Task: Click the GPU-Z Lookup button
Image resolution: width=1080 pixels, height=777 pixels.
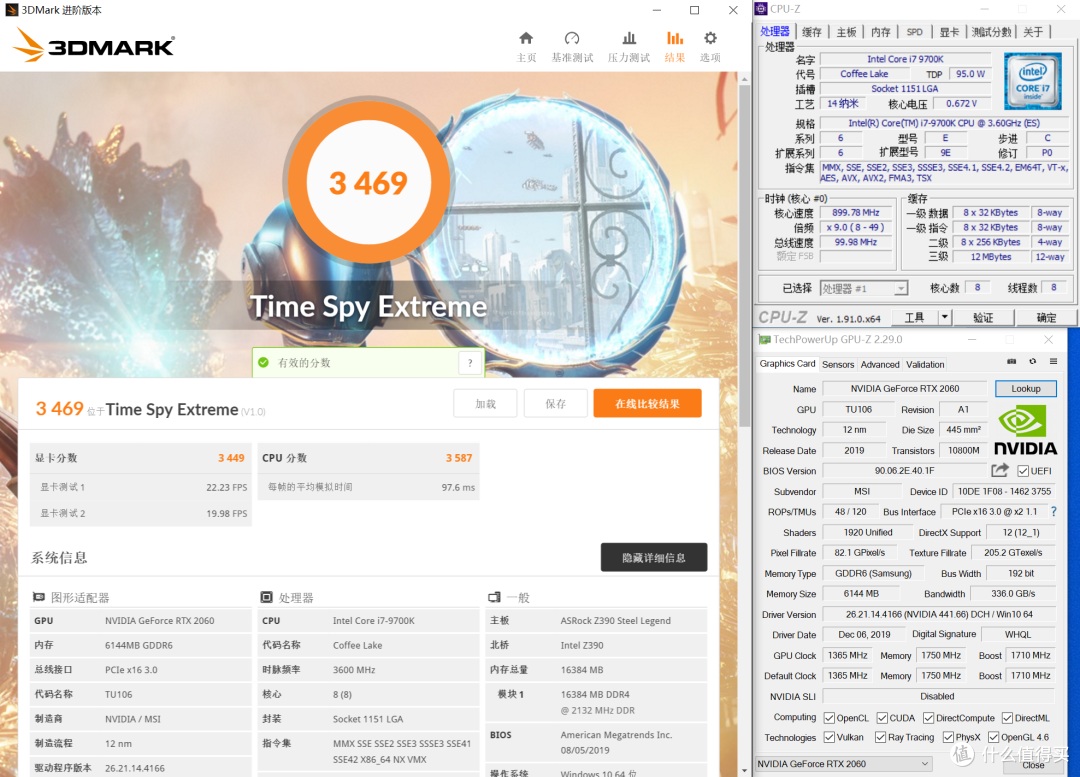Action: pos(1026,388)
